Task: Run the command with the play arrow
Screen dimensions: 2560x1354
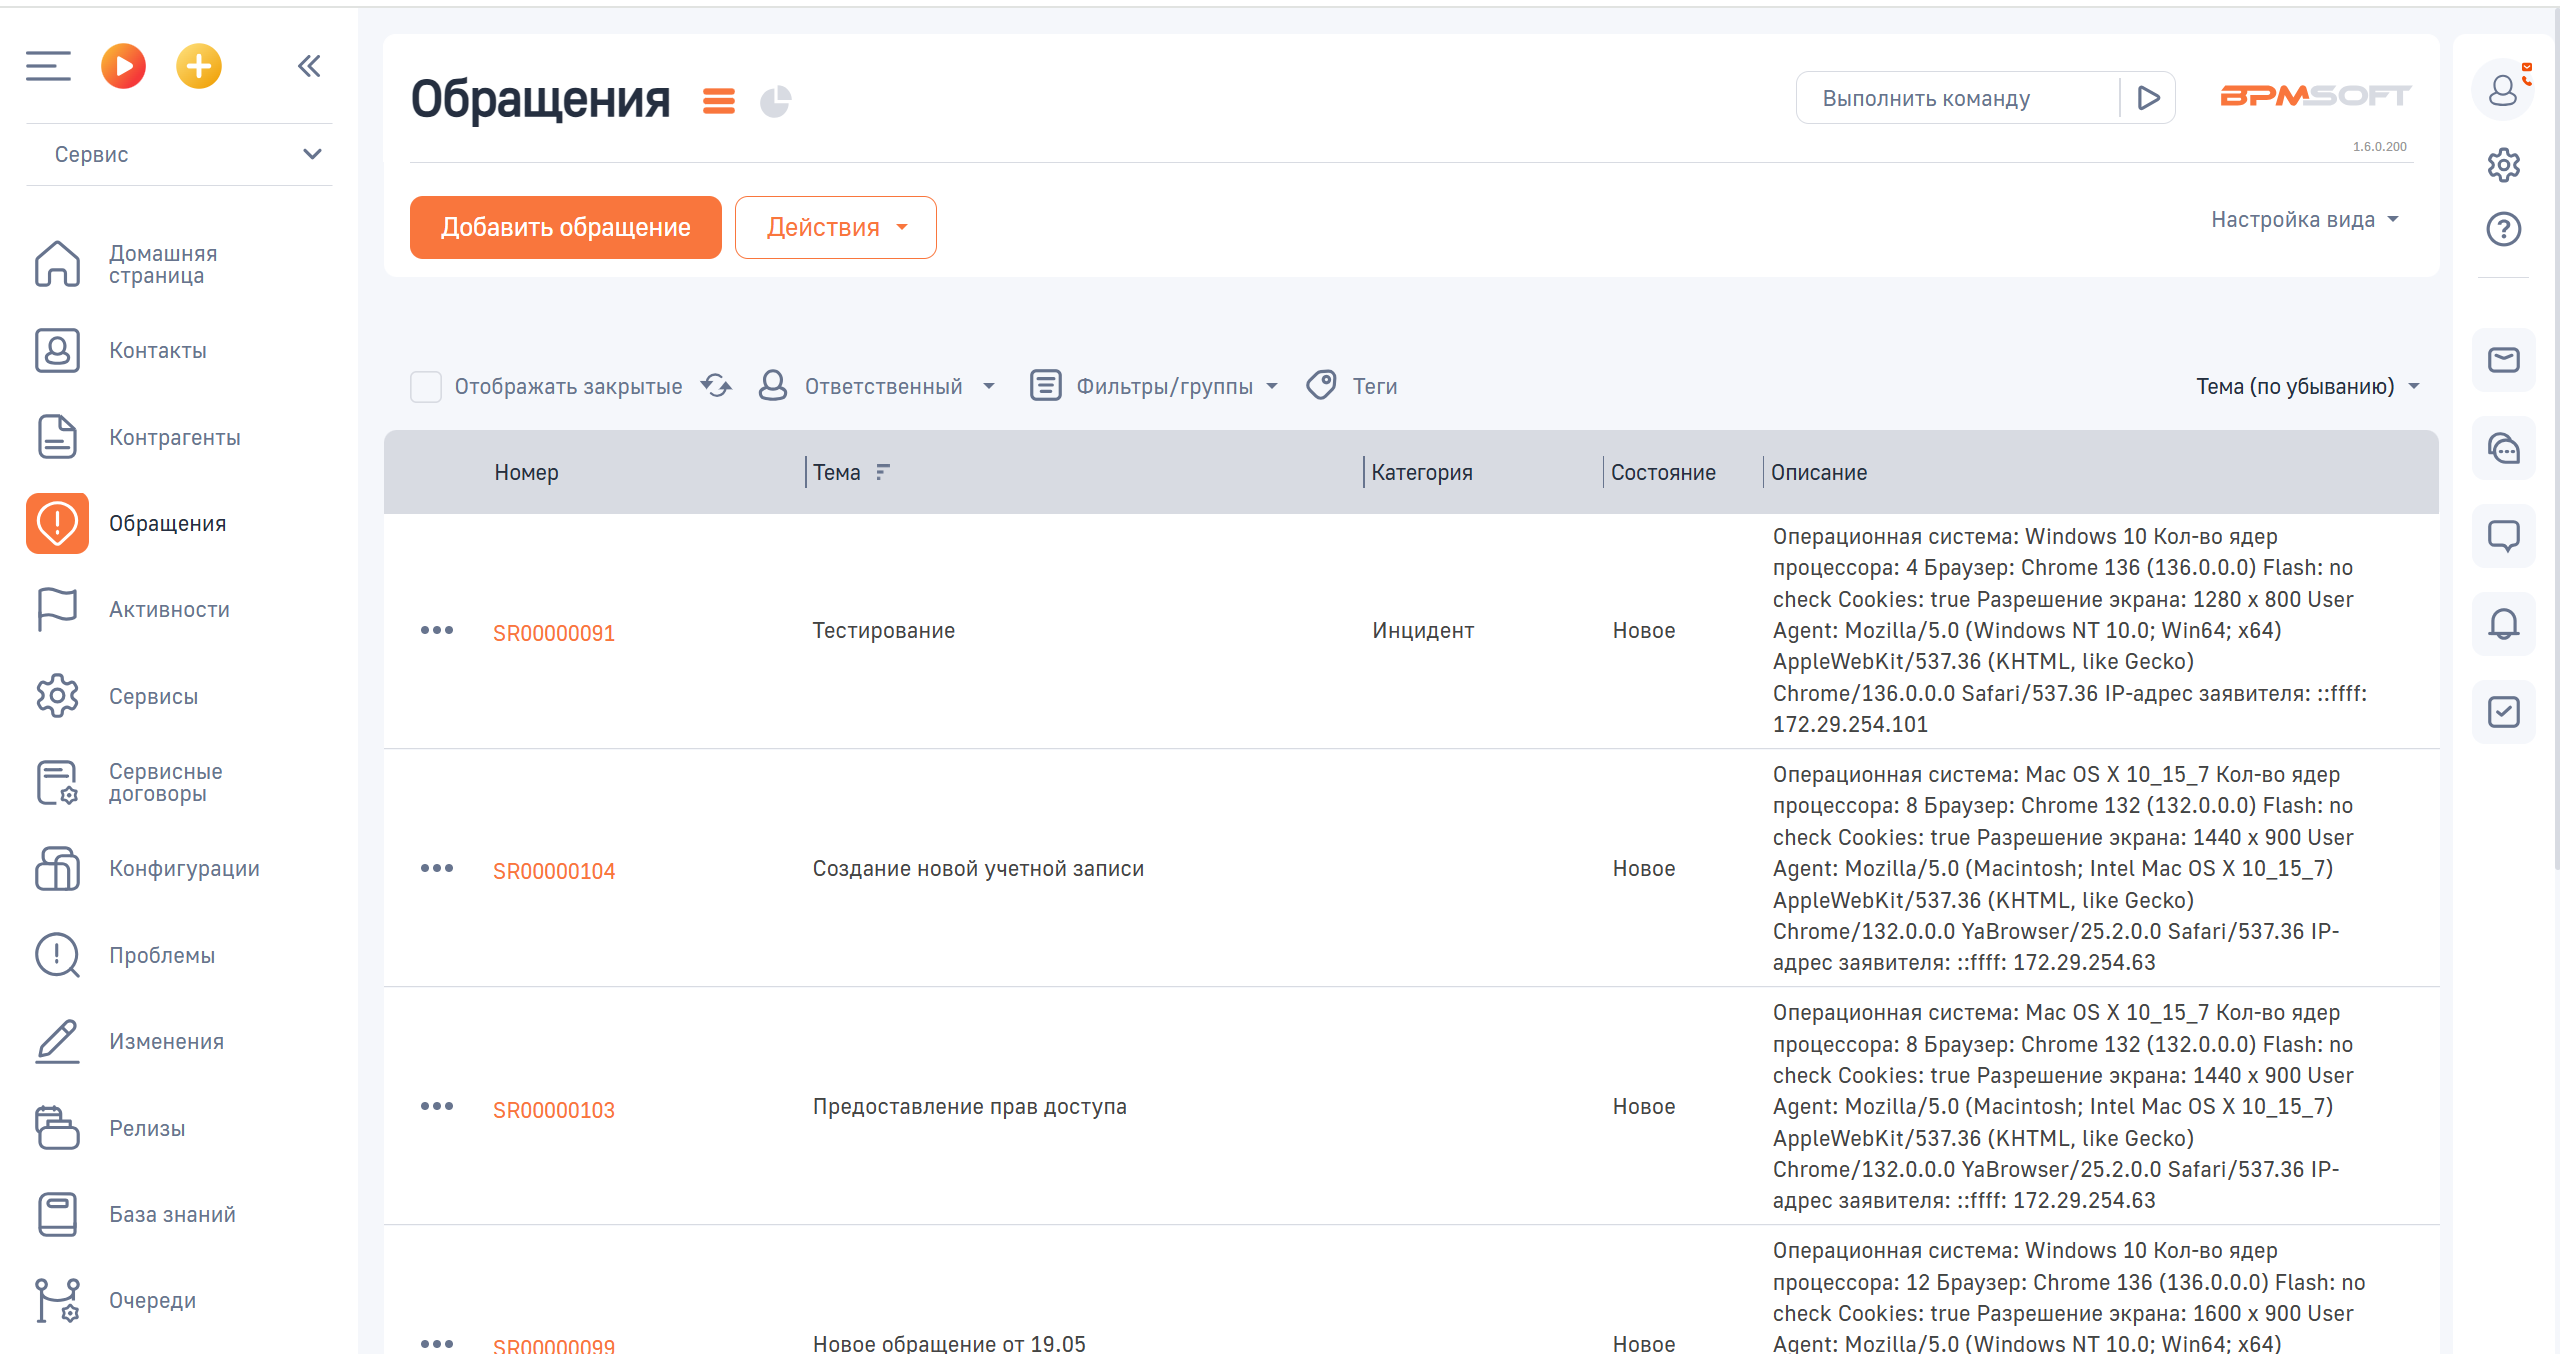Action: pos(2149,98)
